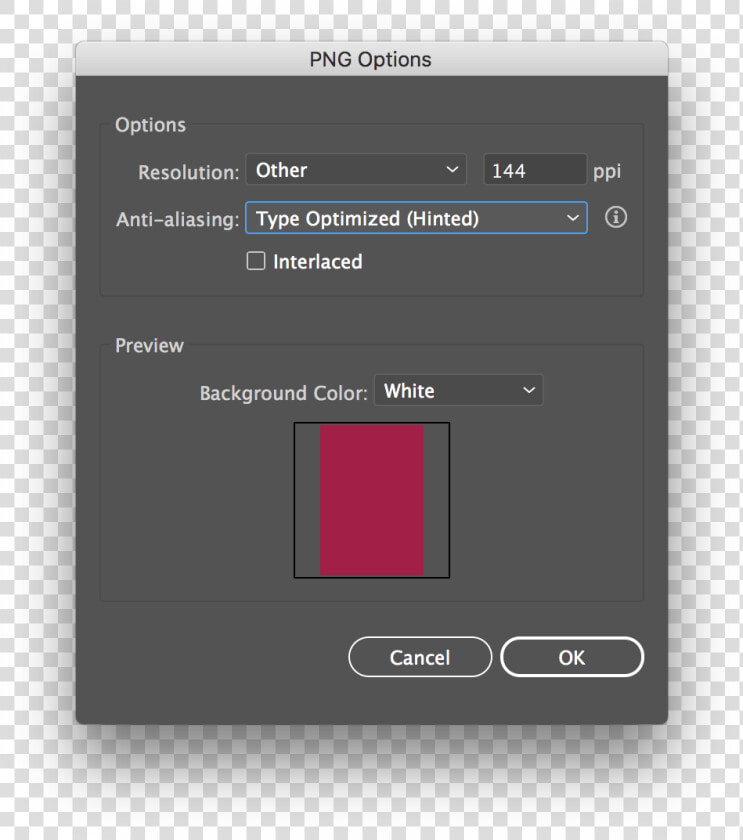Click the ppi unit label
The width and height of the screenshot is (743, 840).
point(607,172)
